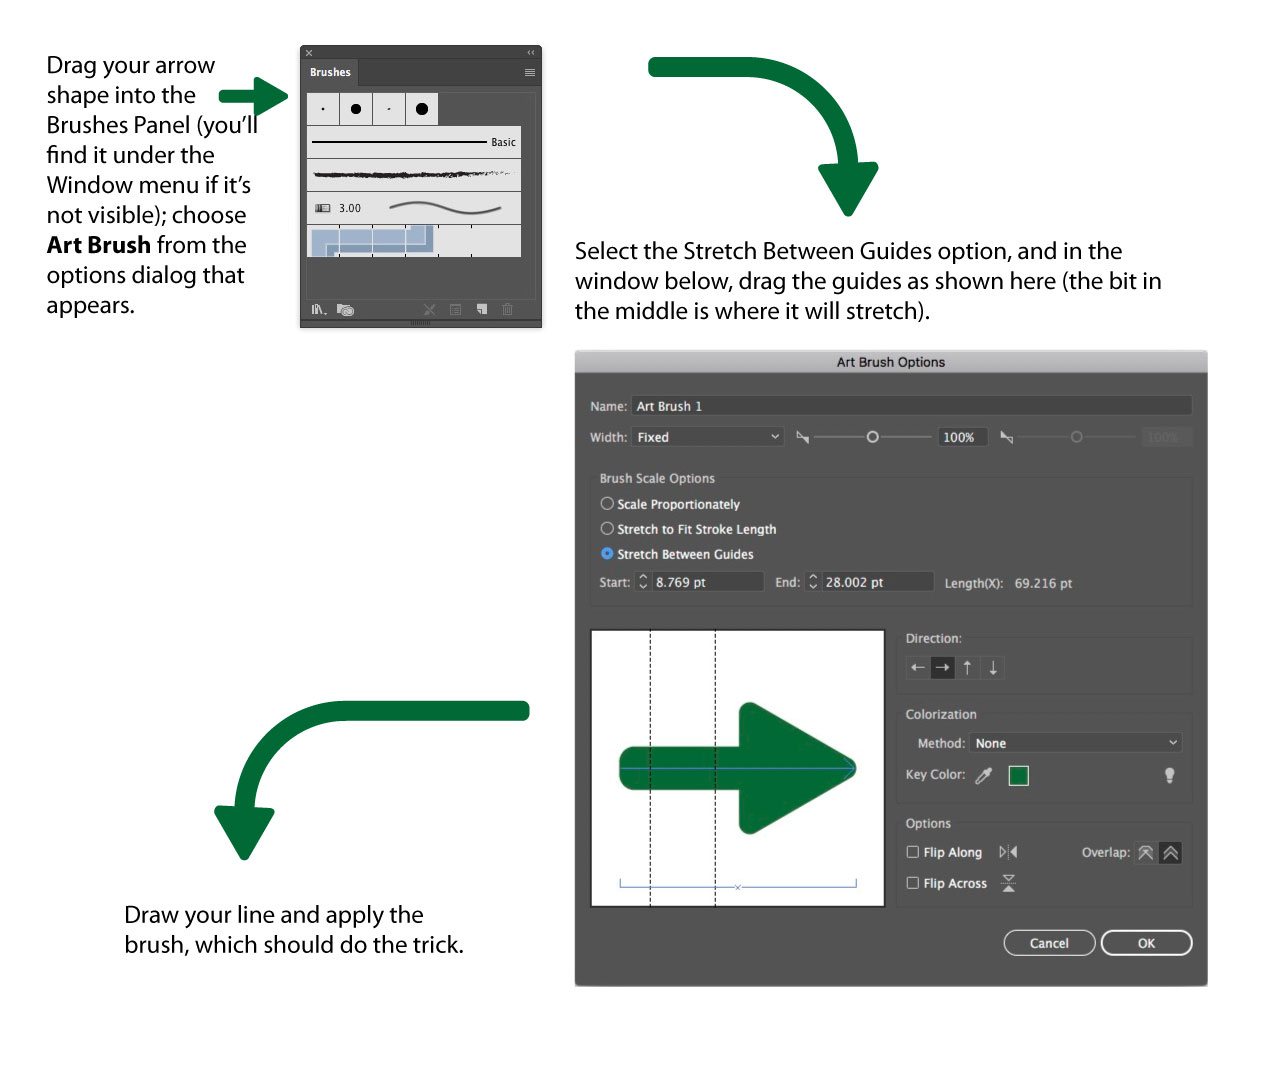The height and width of the screenshot is (1080, 1277).
Task: Click the Libraries panel icon in Brushes panel
Action: [x=345, y=310]
